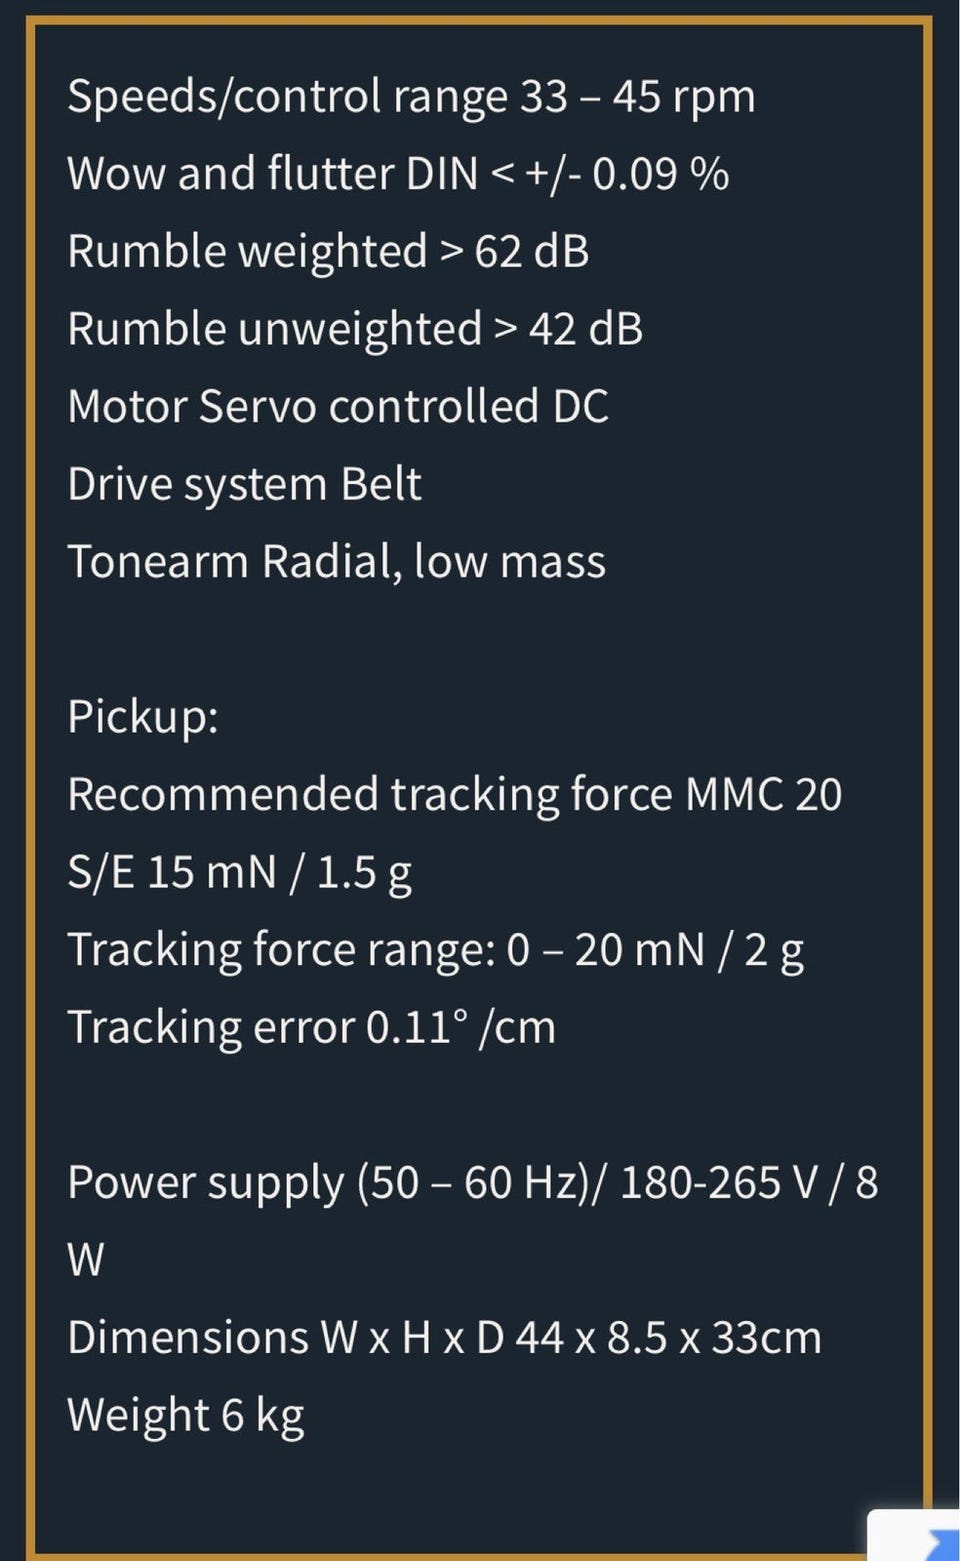Viewport: 960px width, 1561px height.
Task: Click the Speeds/control range 33 – 45 rpm line
Action: point(411,98)
